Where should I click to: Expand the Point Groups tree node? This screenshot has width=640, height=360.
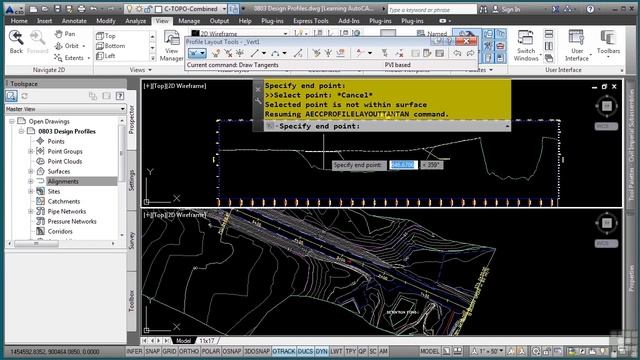(31, 151)
